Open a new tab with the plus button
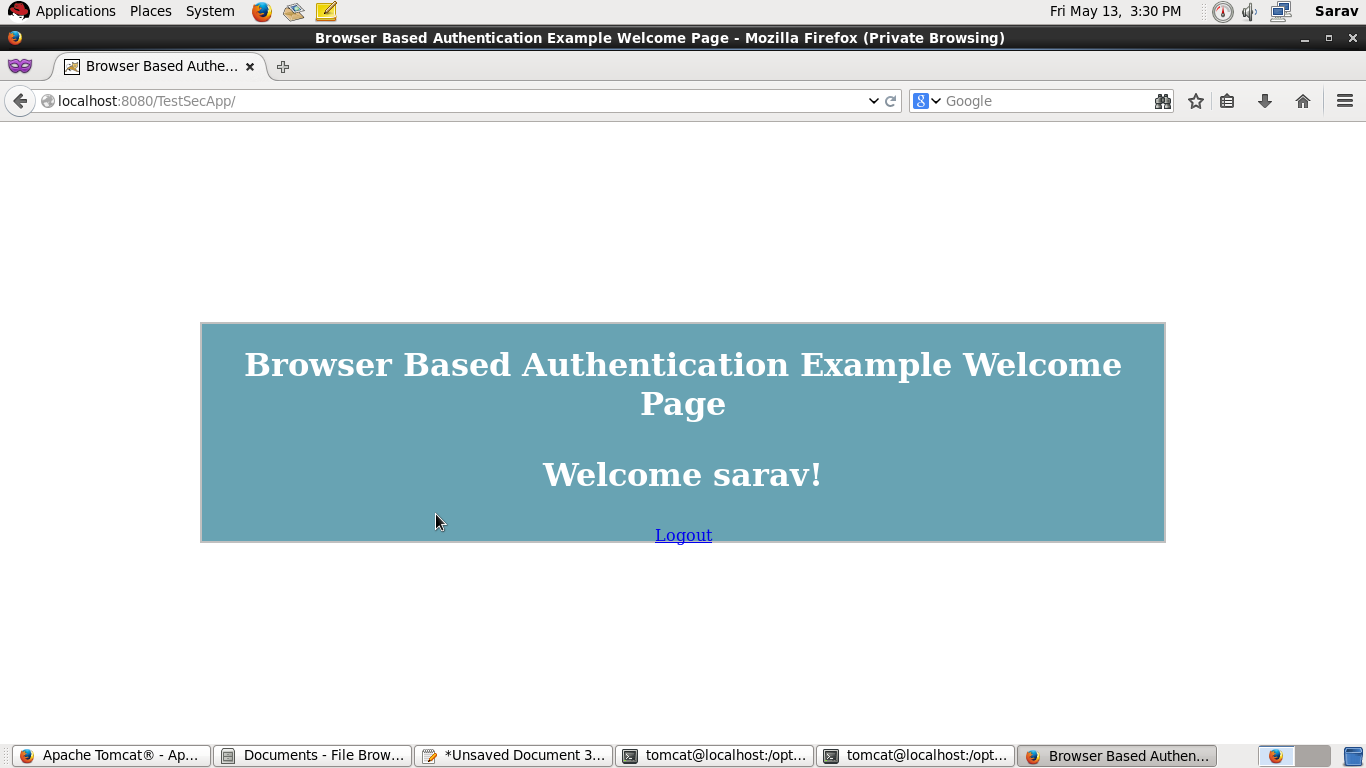 coord(282,67)
